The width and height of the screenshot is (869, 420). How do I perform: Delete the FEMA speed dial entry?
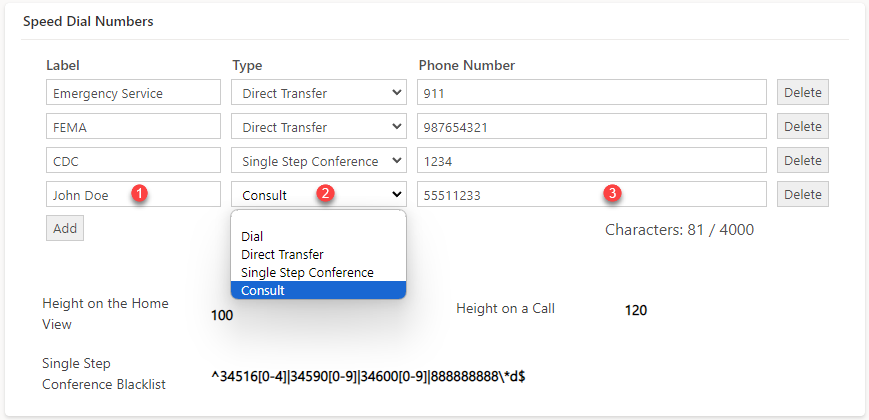[x=802, y=126]
